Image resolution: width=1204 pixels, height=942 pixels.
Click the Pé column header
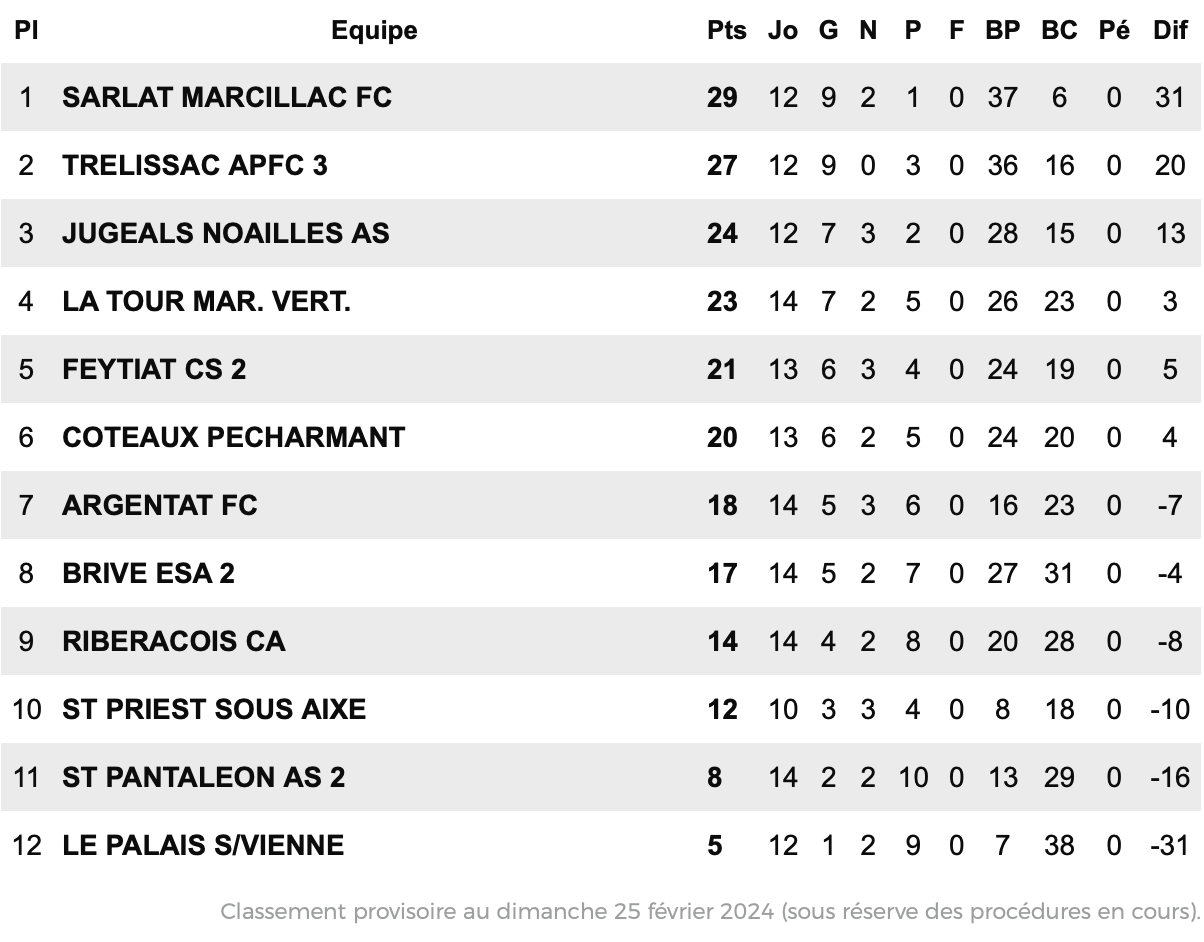[x=1114, y=30]
